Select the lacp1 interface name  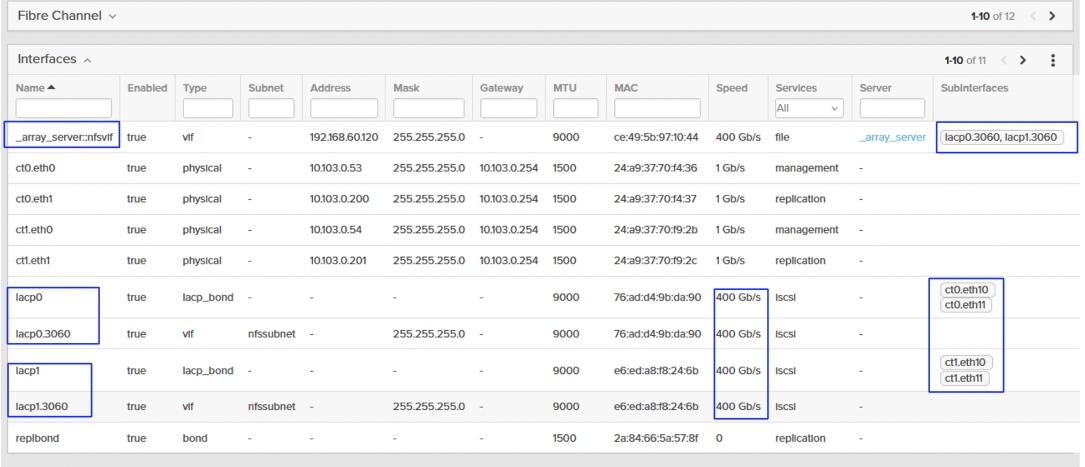pyautogui.click(x=28, y=371)
